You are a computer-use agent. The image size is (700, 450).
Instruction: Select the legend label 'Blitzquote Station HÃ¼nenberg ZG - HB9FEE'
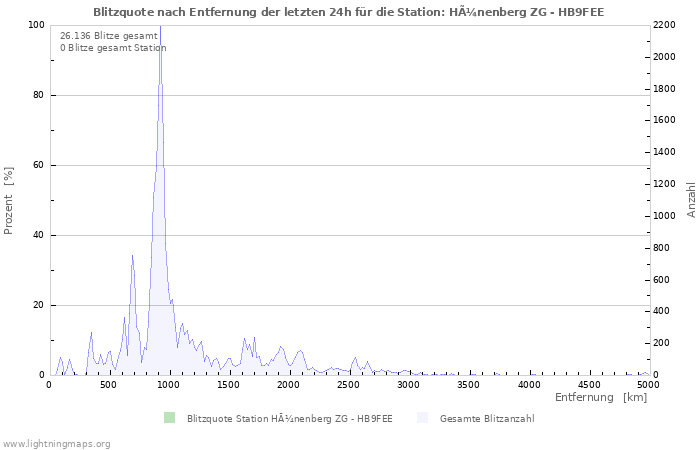(x=290, y=419)
